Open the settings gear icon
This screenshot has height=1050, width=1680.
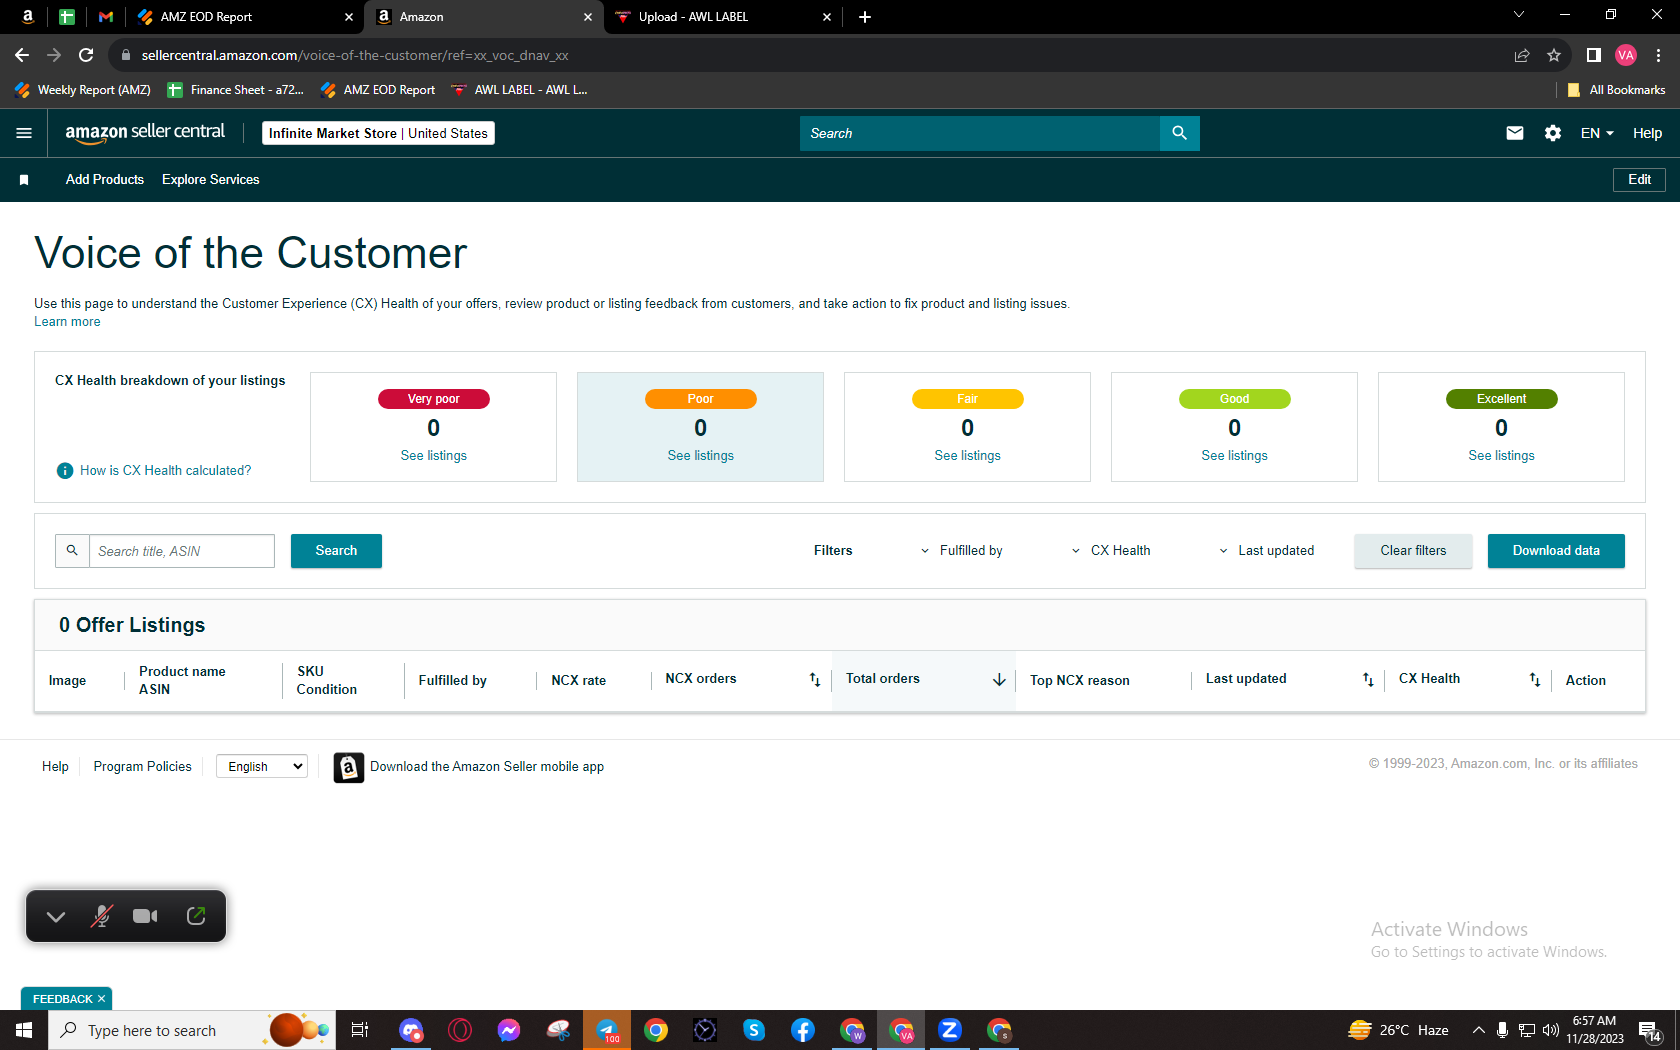point(1553,133)
